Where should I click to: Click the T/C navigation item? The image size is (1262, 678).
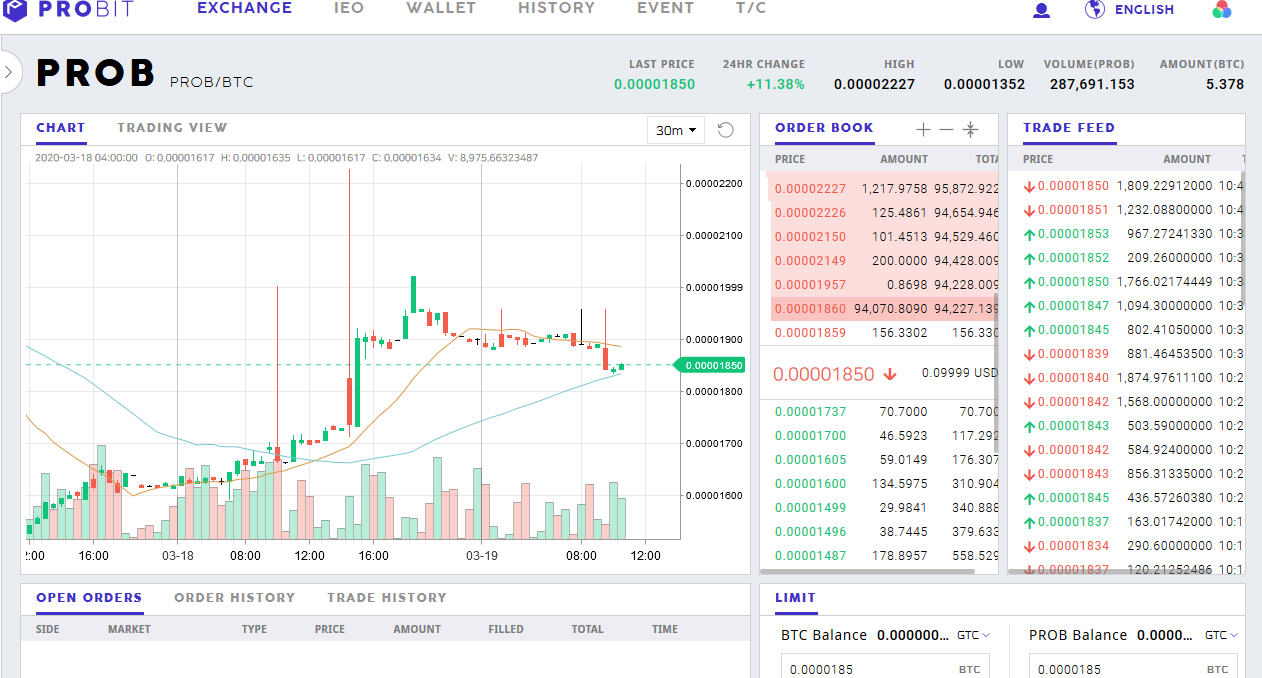751,8
